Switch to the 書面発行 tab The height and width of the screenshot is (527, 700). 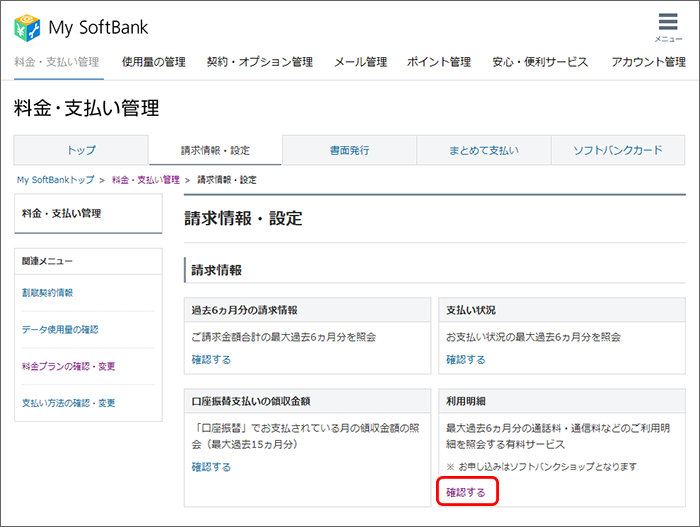click(x=349, y=150)
